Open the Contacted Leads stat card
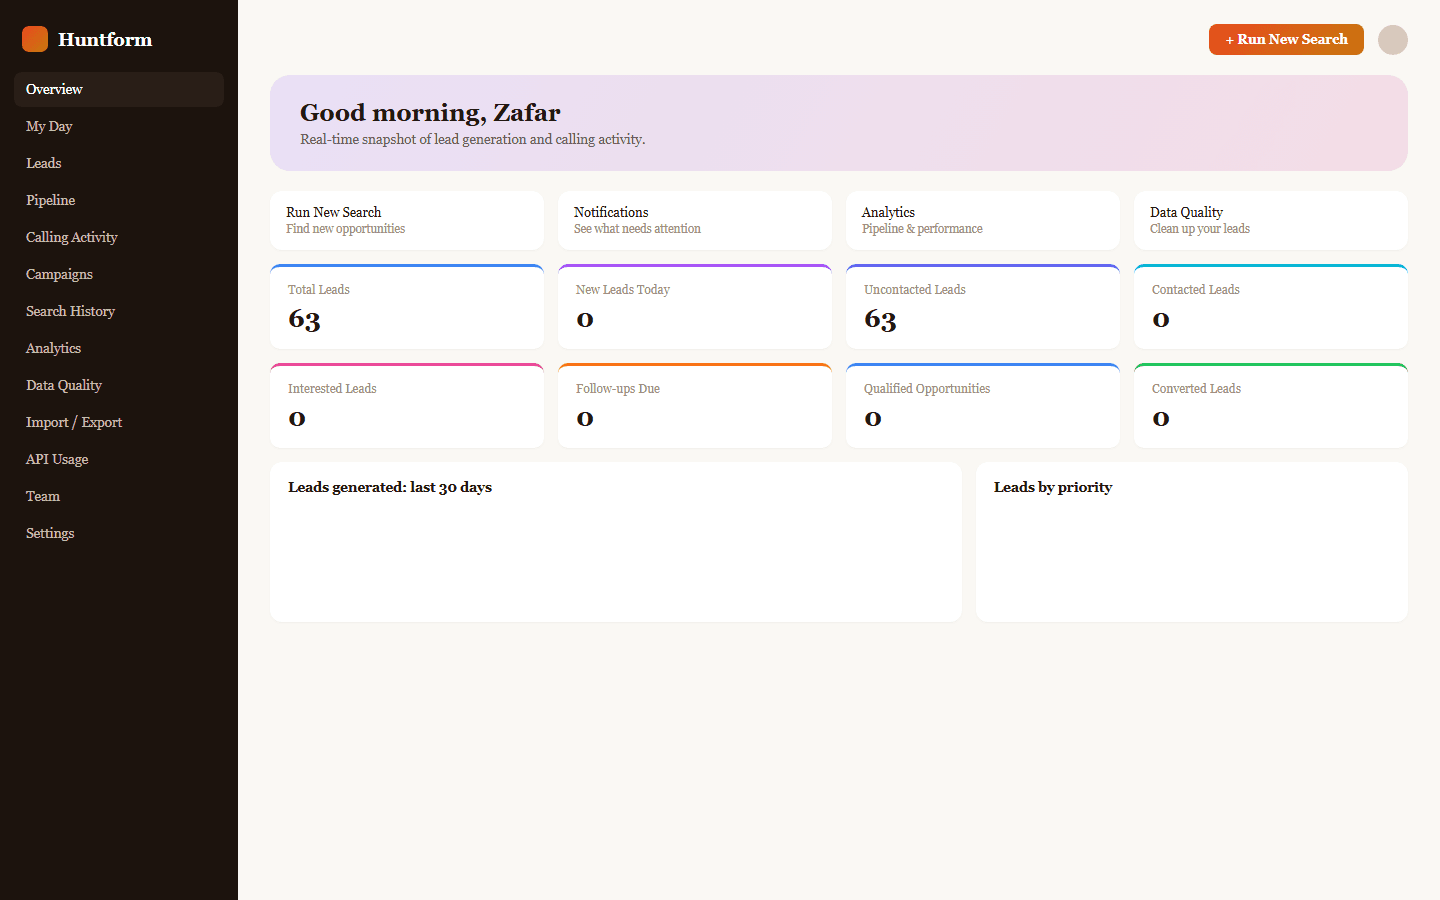 point(1271,307)
